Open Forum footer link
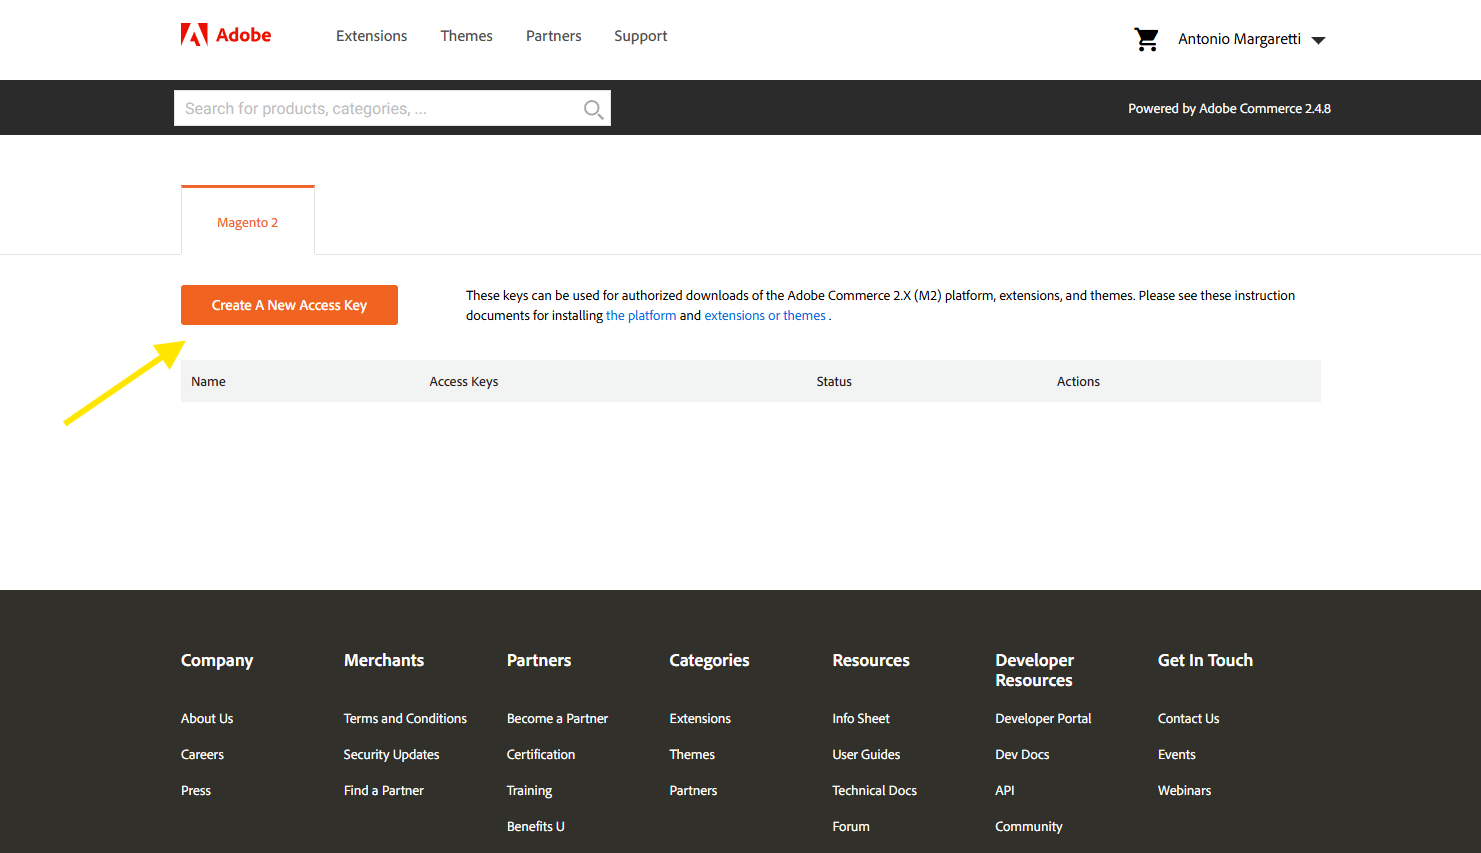This screenshot has height=853, width=1481. point(851,826)
